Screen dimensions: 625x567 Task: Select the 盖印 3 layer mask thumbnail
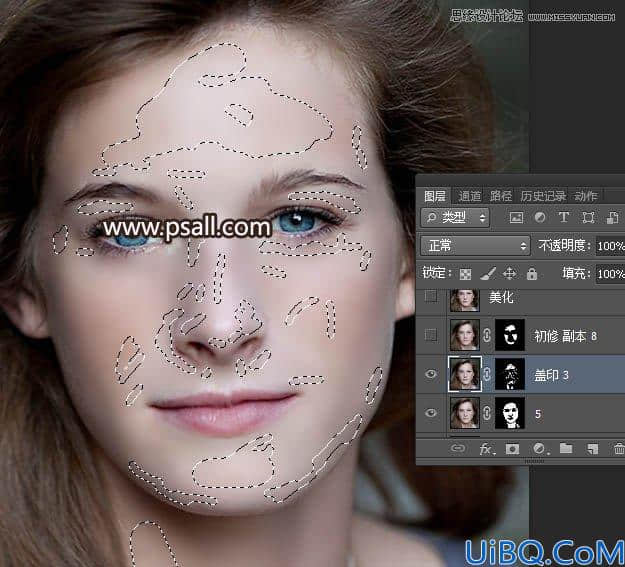(x=509, y=374)
